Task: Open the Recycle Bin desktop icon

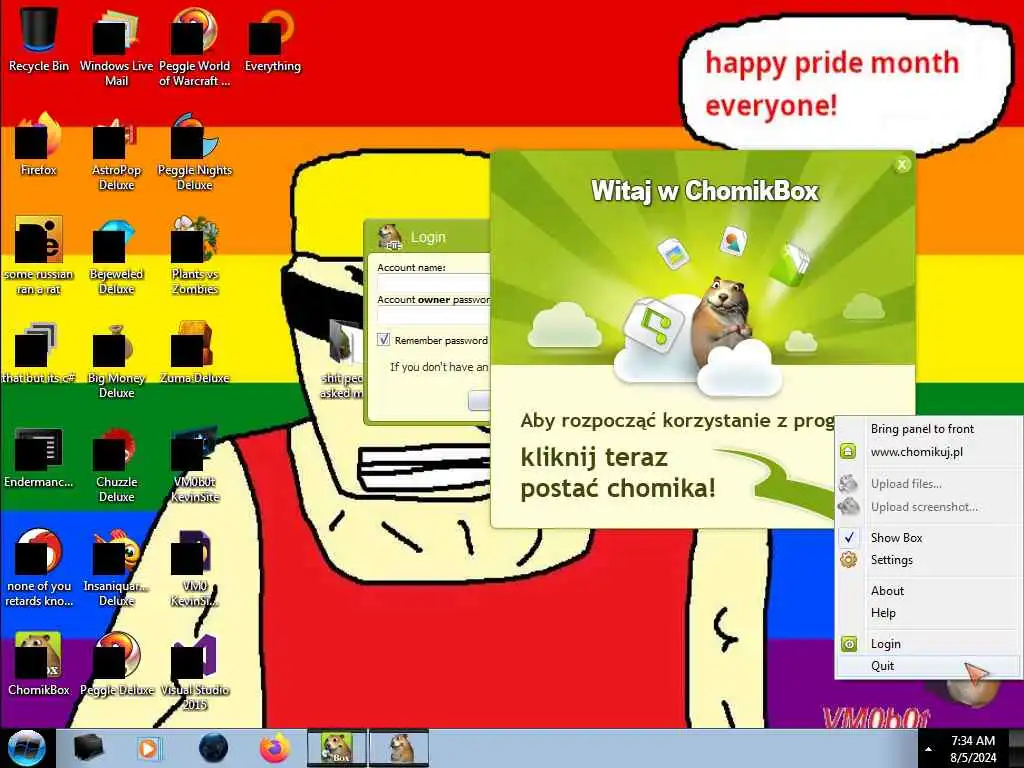Action: click(x=39, y=39)
